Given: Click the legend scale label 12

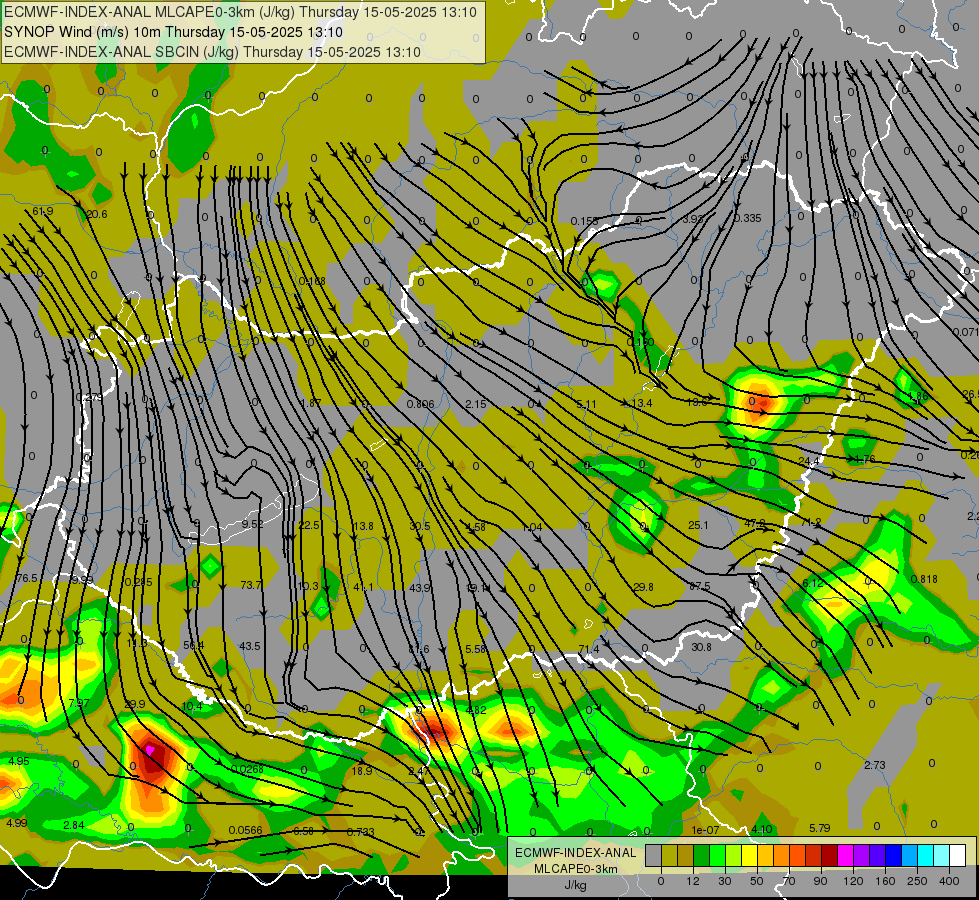Looking at the screenshot, I should 693,881.
